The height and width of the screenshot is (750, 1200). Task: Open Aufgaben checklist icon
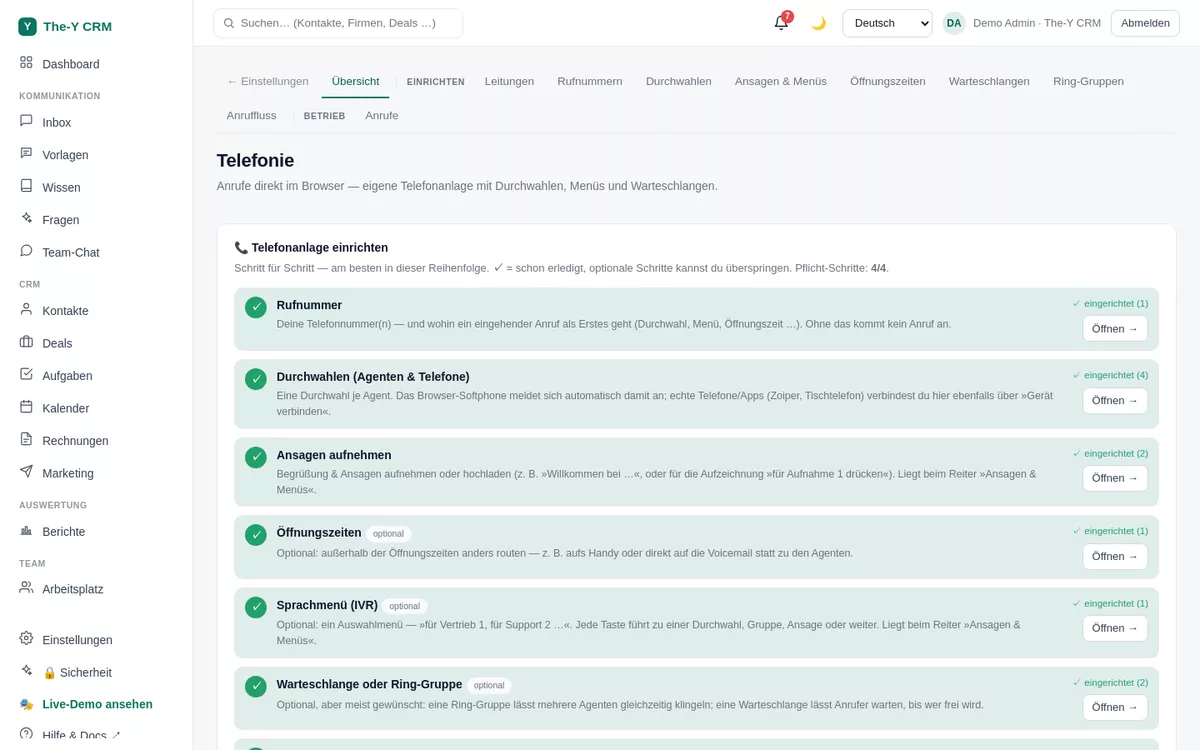click(x=26, y=374)
